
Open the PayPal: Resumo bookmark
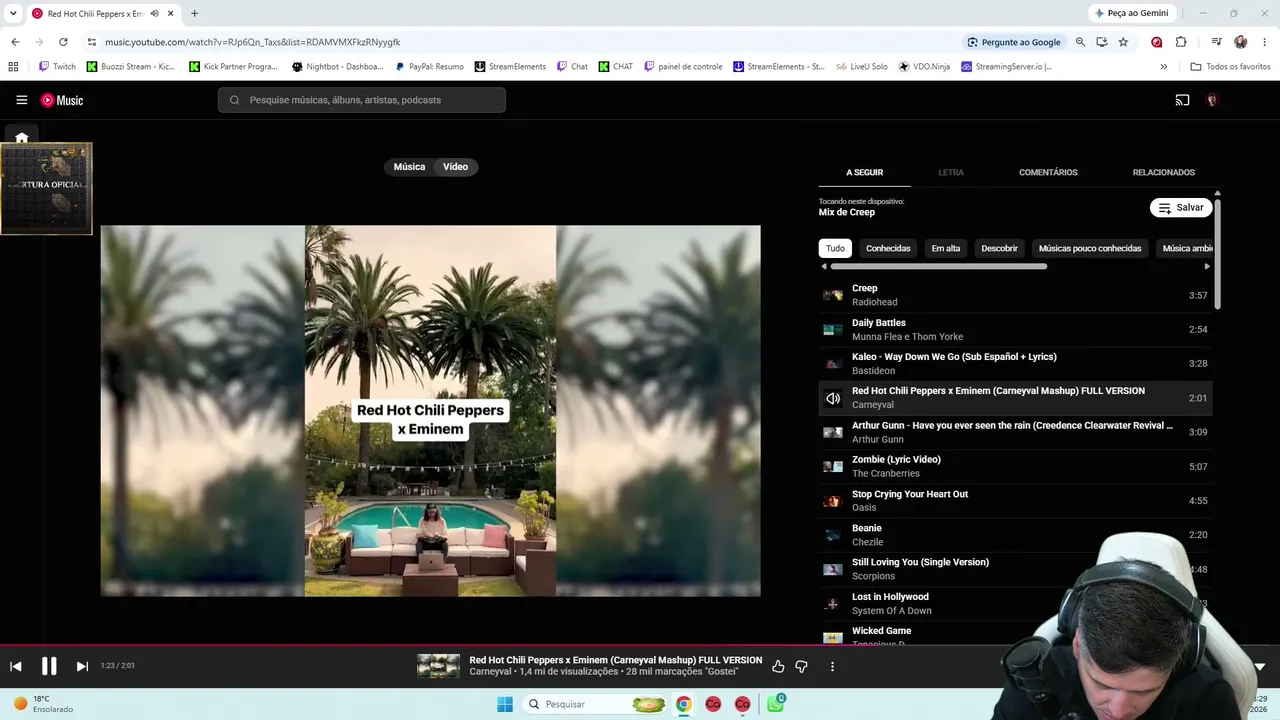[x=429, y=67]
